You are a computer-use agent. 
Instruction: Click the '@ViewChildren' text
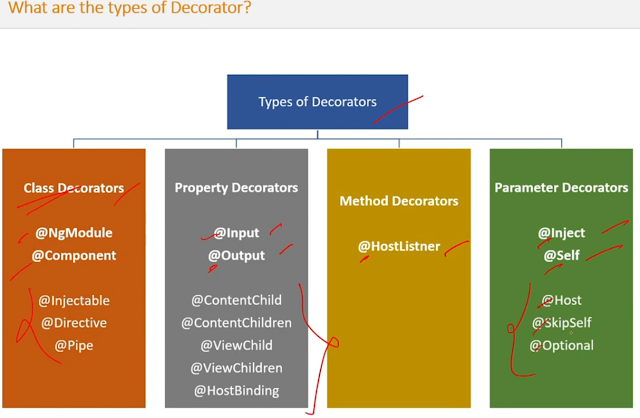pos(236,368)
